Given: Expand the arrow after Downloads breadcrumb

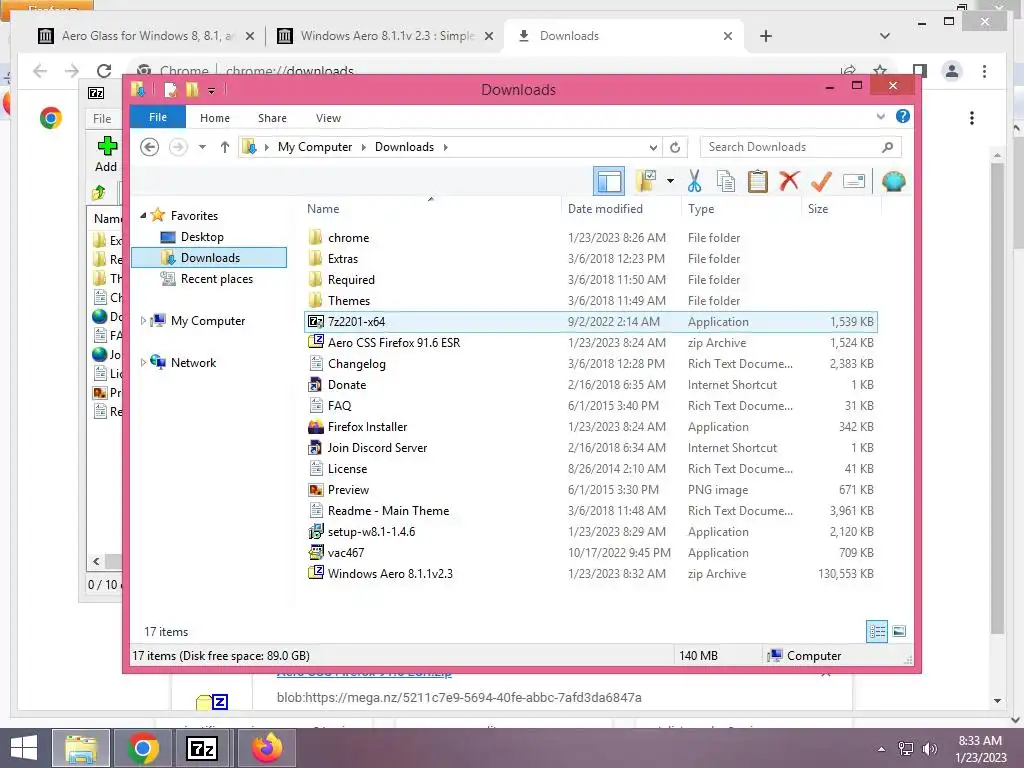Looking at the screenshot, I should (445, 147).
